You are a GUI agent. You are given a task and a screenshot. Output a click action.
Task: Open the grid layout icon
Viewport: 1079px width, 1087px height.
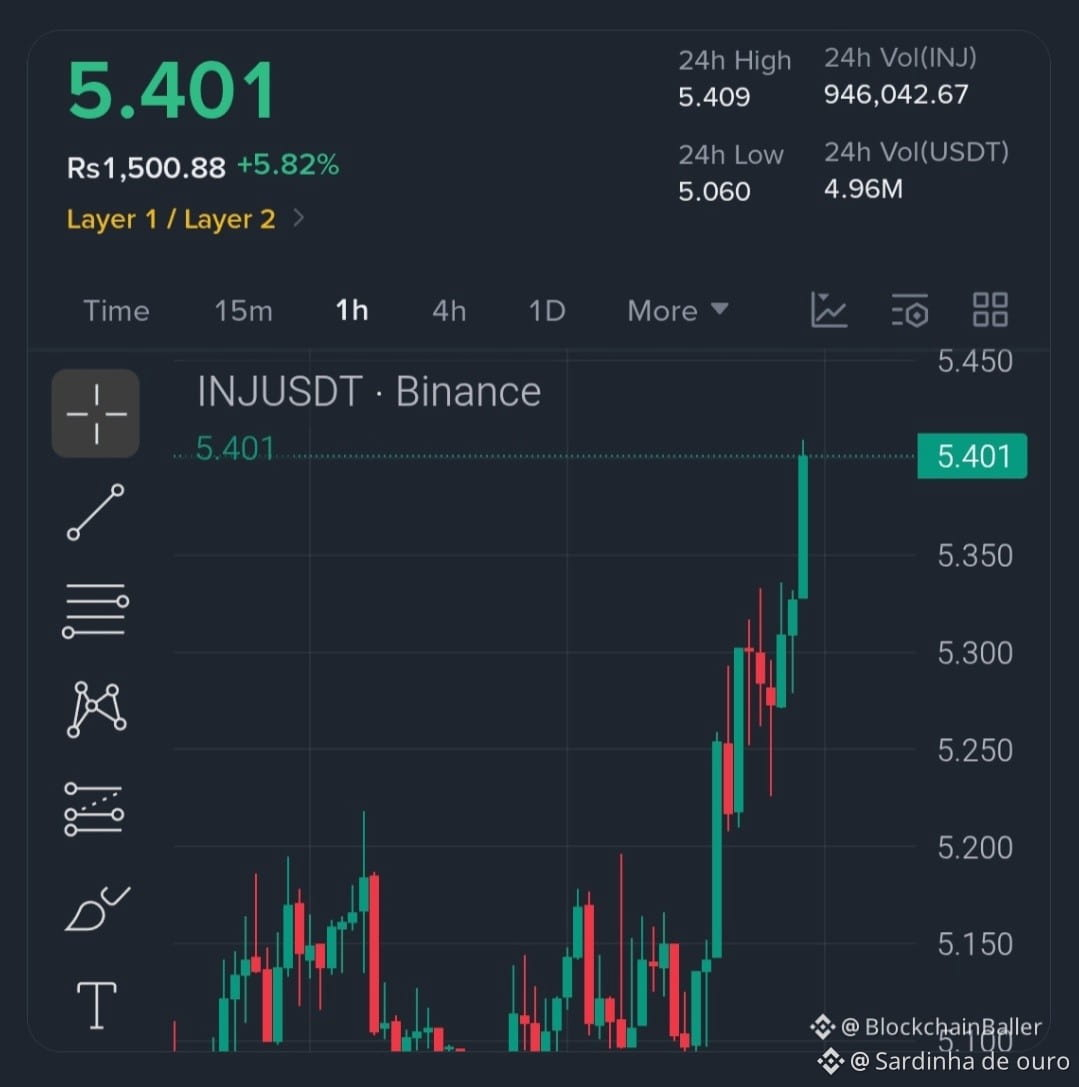(990, 309)
